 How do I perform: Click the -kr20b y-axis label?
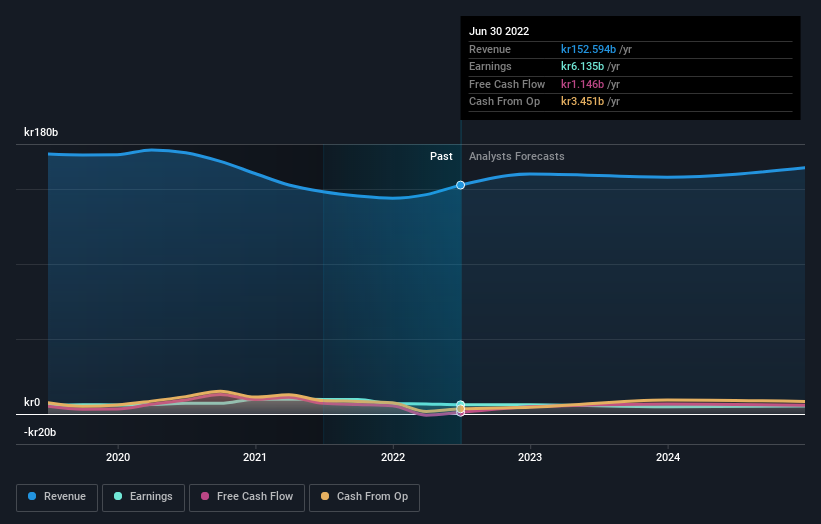[40, 432]
